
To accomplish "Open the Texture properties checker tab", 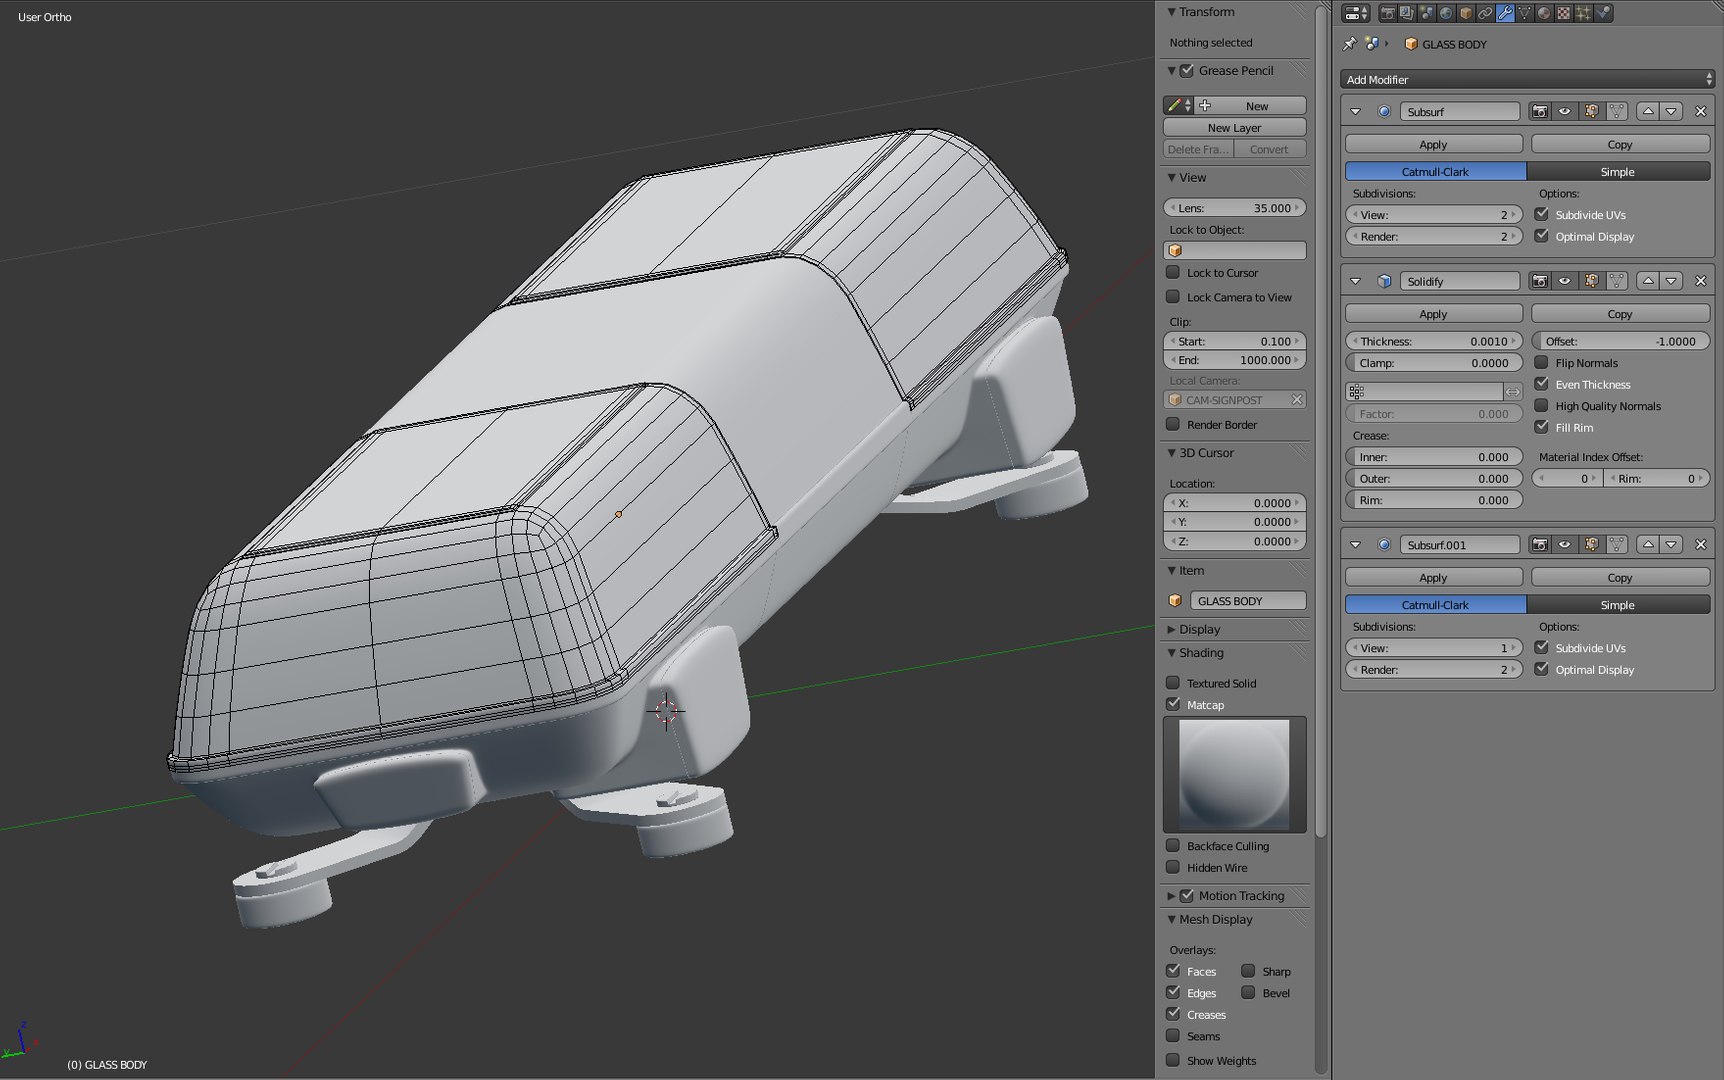I will pyautogui.click(x=1563, y=13).
